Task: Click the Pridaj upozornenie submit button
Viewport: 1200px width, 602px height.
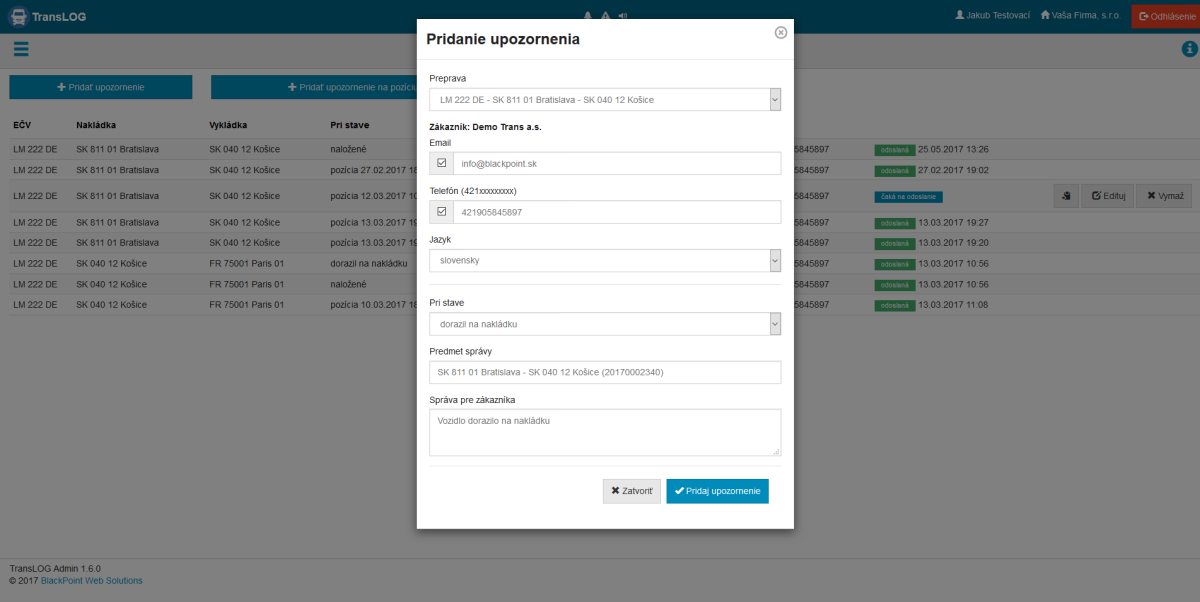Action: click(x=717, y=491)
